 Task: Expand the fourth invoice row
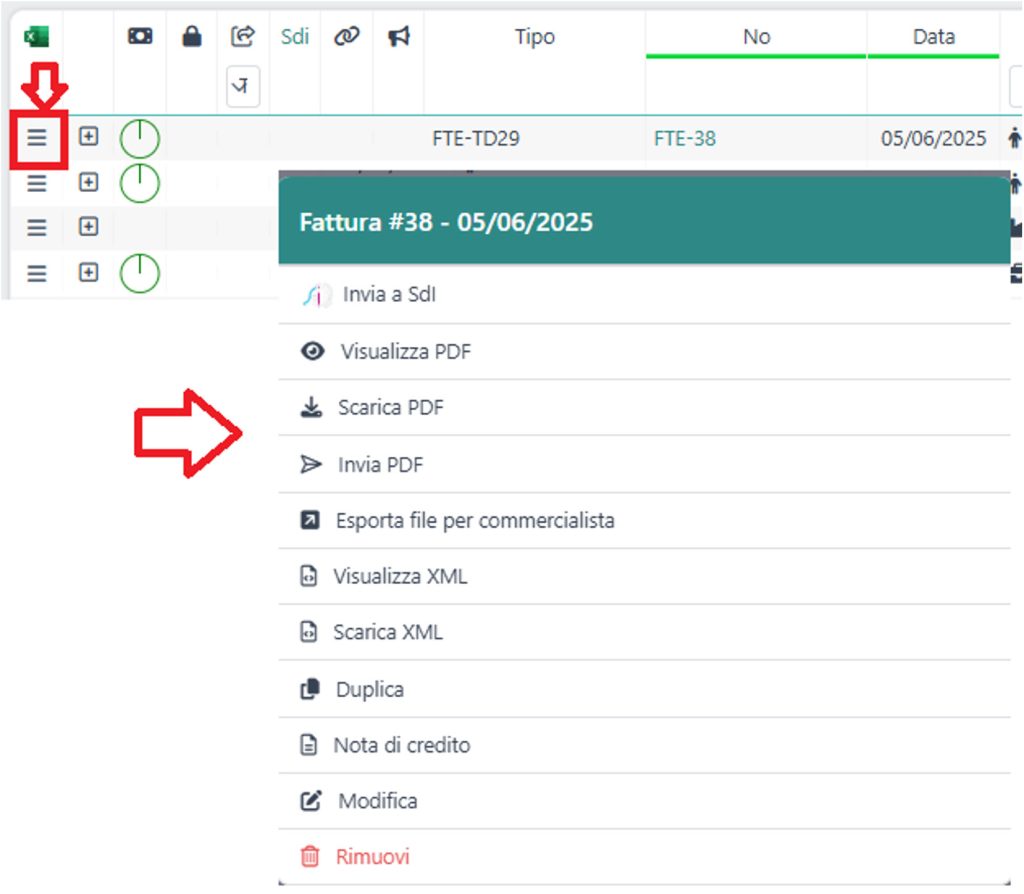click(x=89, y=272)
